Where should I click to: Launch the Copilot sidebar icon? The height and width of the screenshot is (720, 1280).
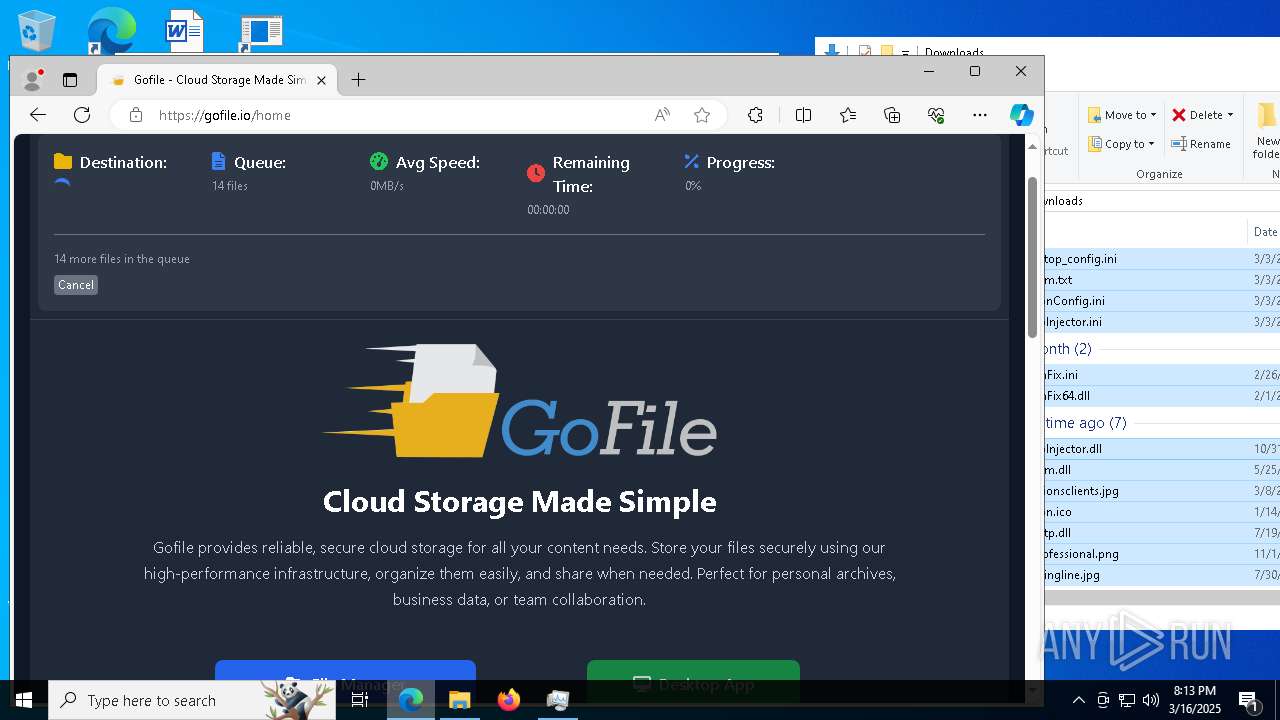1021,115
